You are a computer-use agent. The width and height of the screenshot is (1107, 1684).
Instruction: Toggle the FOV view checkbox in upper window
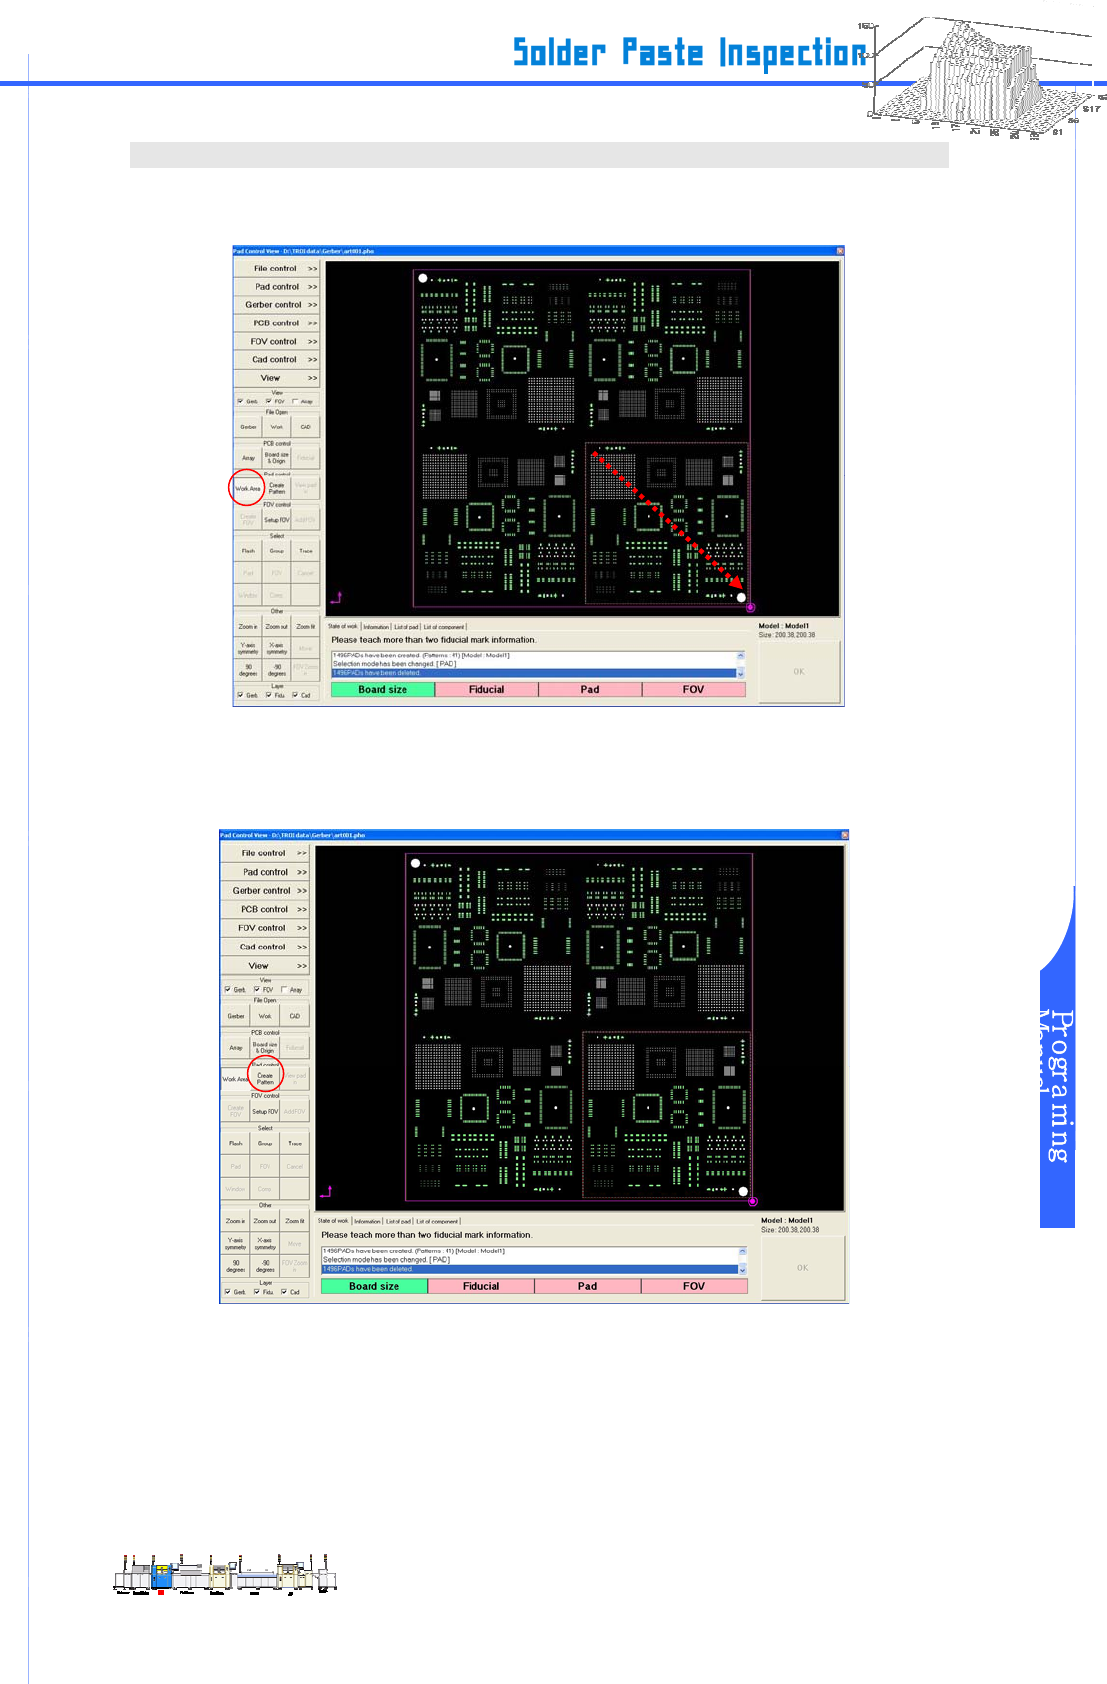pyautogui.click(x=268, y=401)
